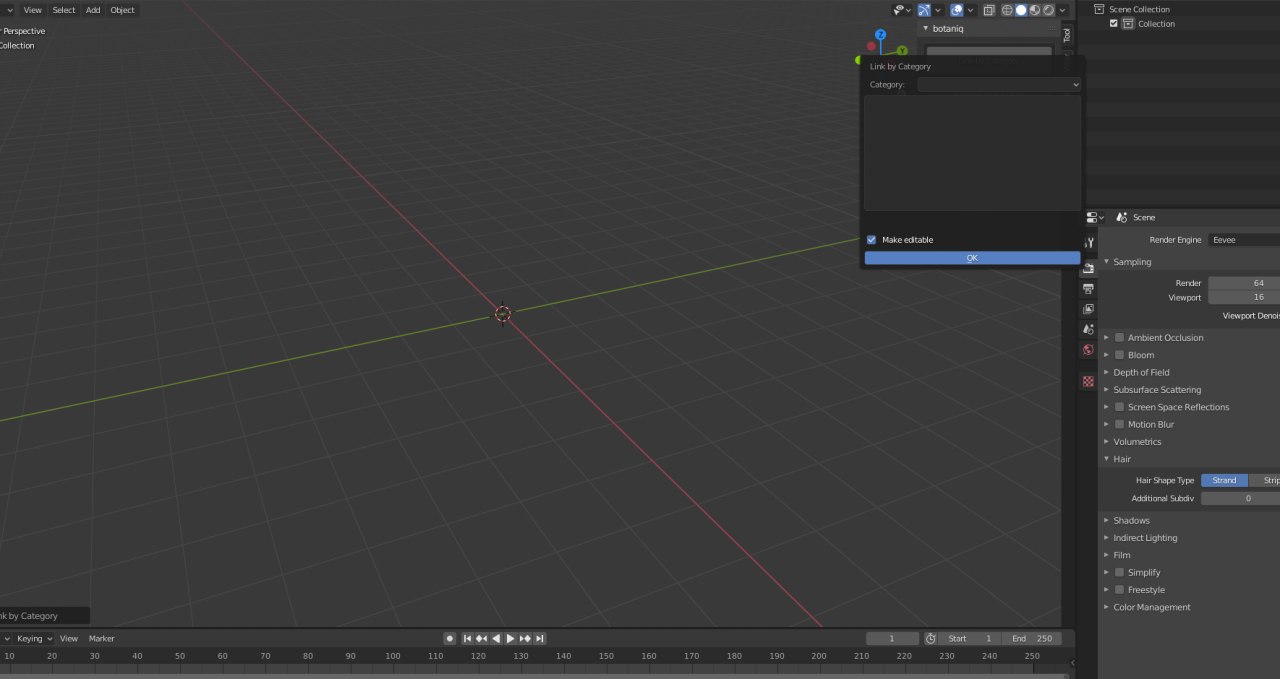
Task: Toggle X-ray view icon
Action: pos(989,10)
